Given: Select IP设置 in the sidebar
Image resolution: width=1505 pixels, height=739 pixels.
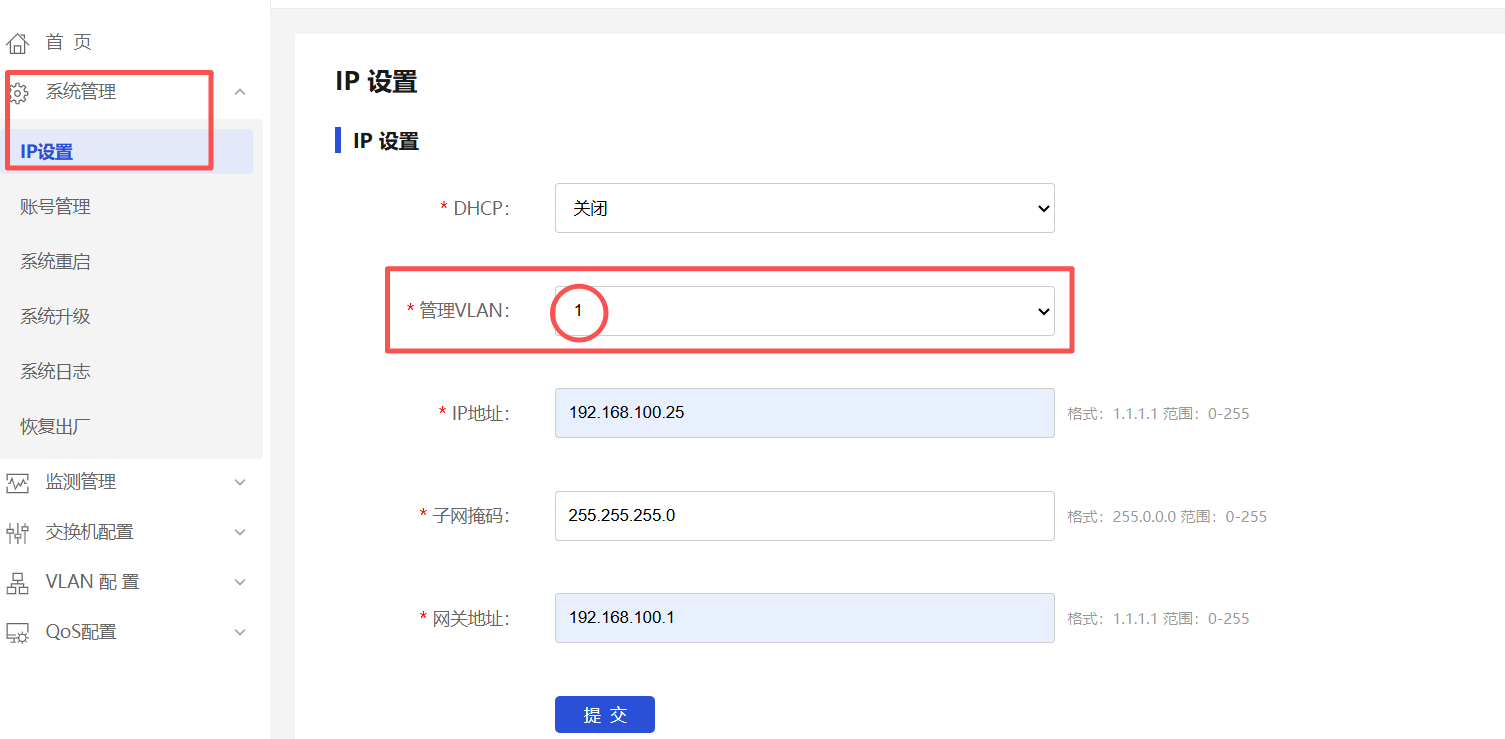Looking at the screenshot, I should point(47,152).
